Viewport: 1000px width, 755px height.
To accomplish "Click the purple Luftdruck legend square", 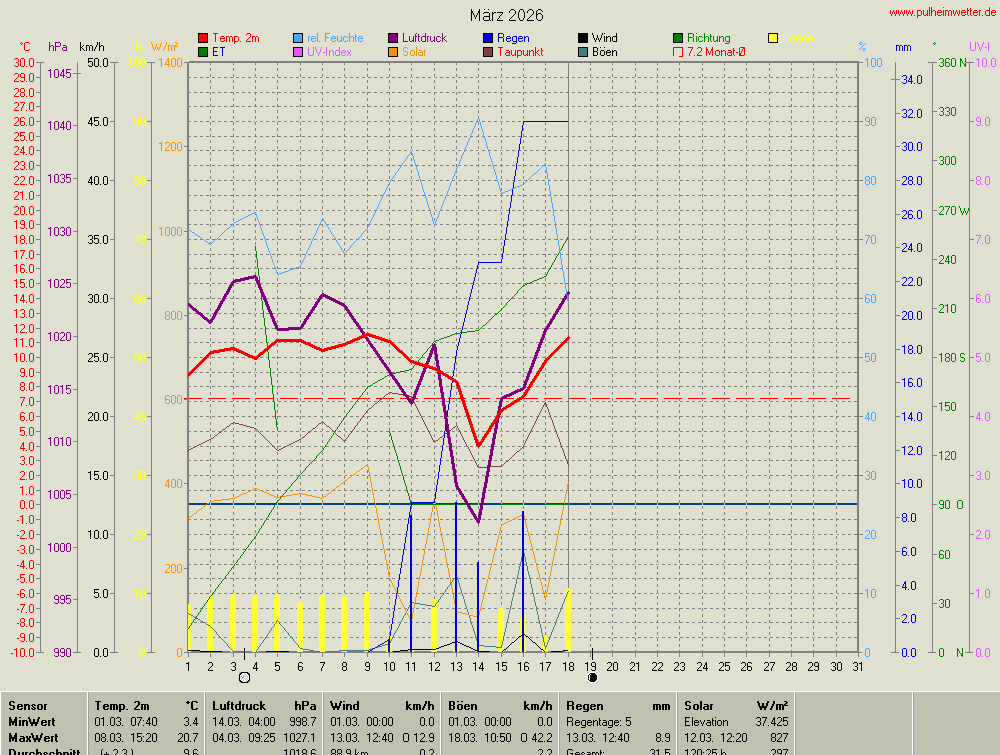I will point(393,38).
